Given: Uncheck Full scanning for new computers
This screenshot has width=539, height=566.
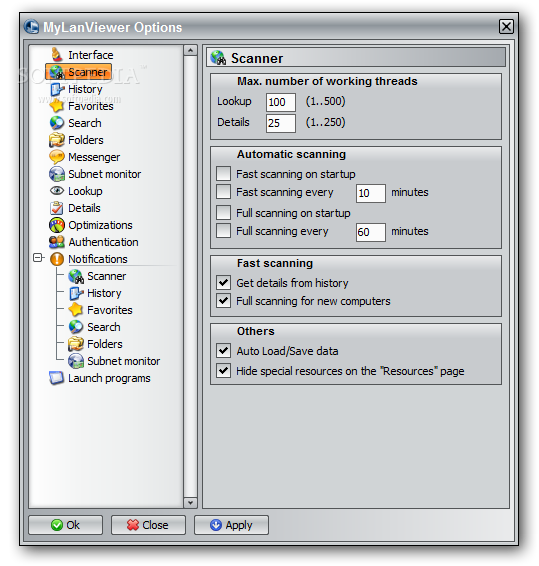Looking at the screenshot, I should (x=223, y=300).
